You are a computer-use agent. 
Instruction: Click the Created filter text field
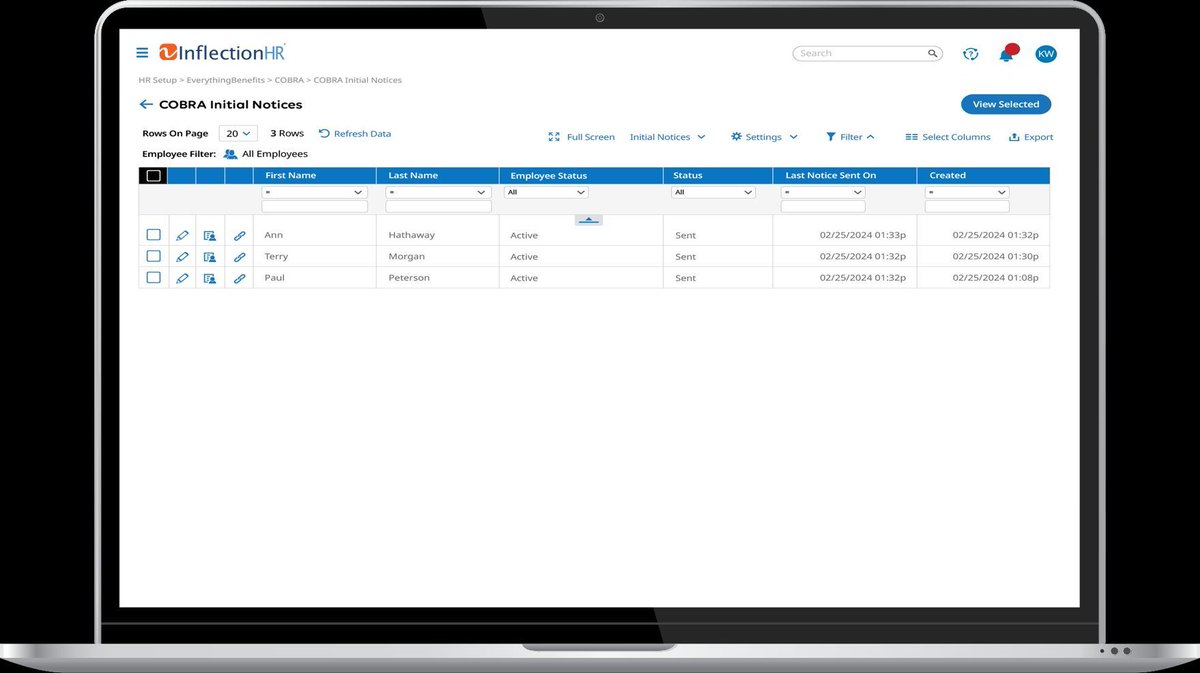[967, 207]
